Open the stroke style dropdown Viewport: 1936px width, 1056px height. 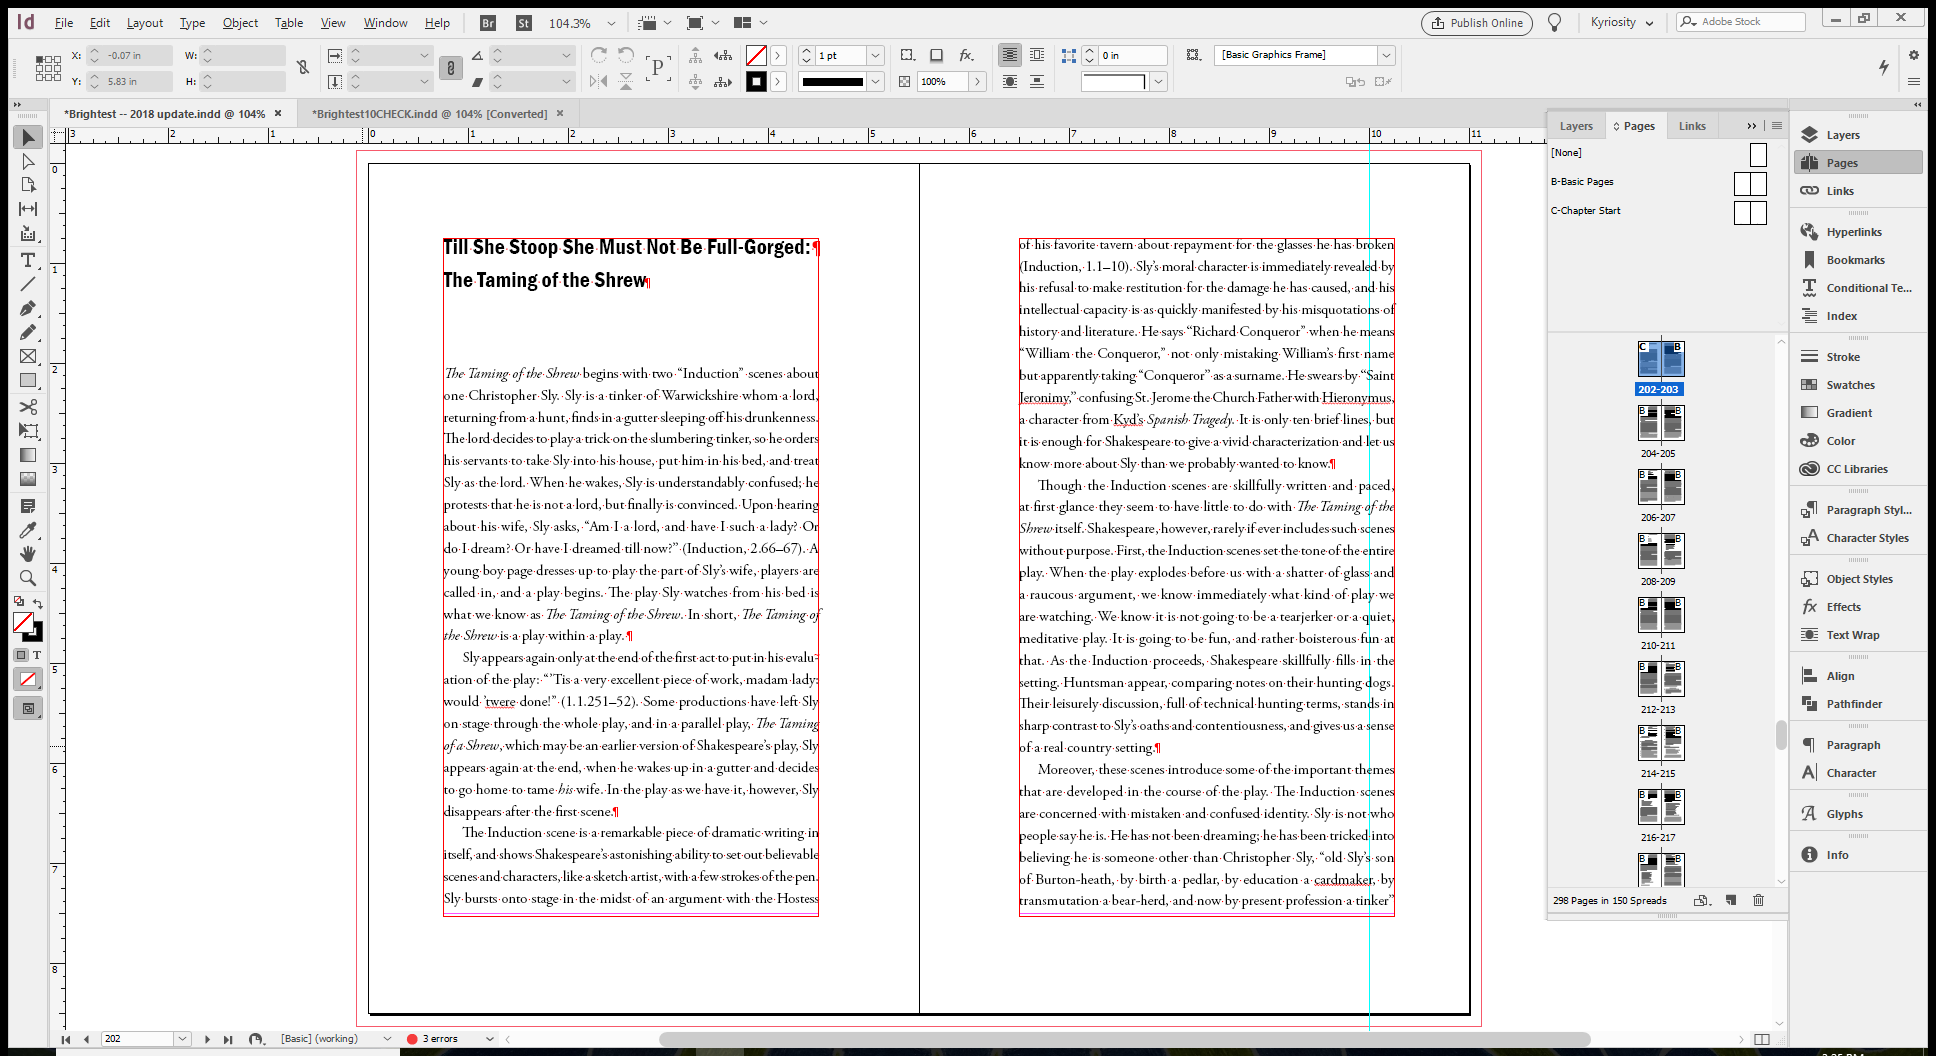click(x=875, y=81)
